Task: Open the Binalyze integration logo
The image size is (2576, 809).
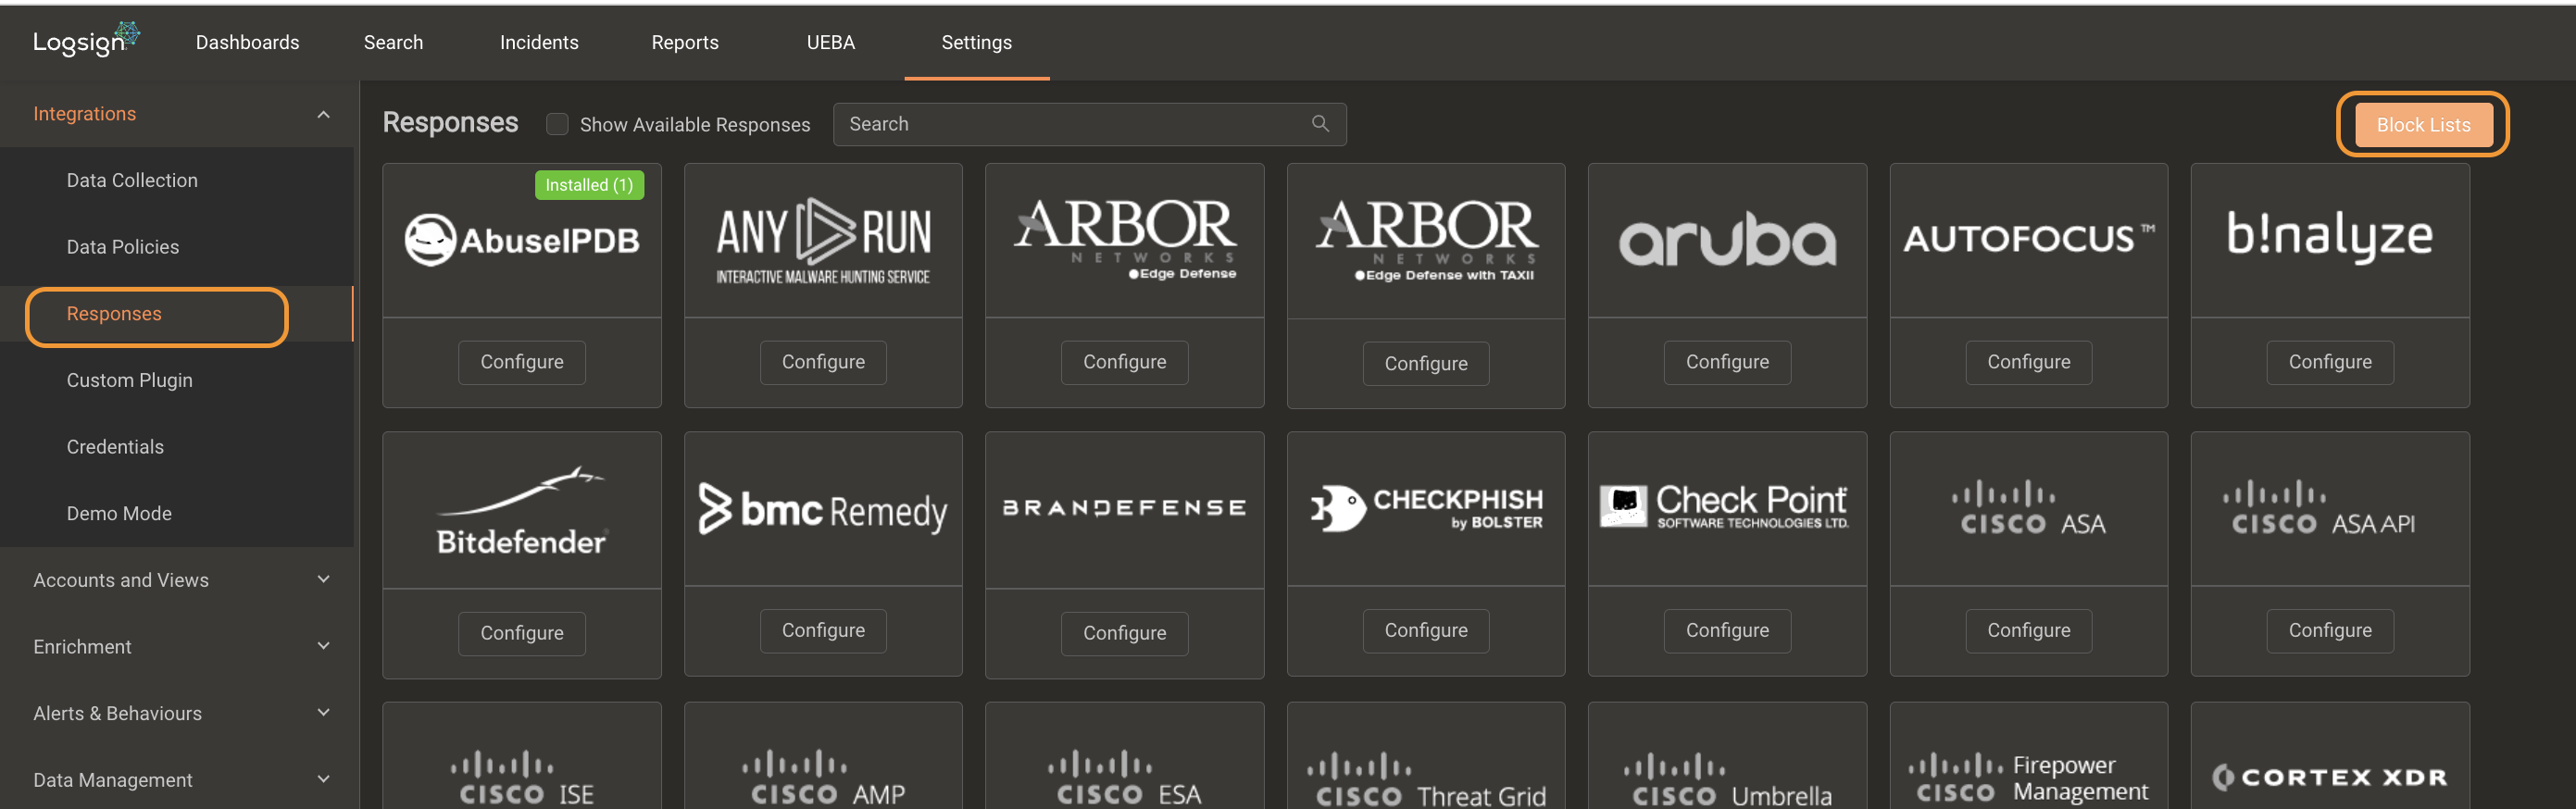Action: pyautogui.click(x=2329, y=236)
